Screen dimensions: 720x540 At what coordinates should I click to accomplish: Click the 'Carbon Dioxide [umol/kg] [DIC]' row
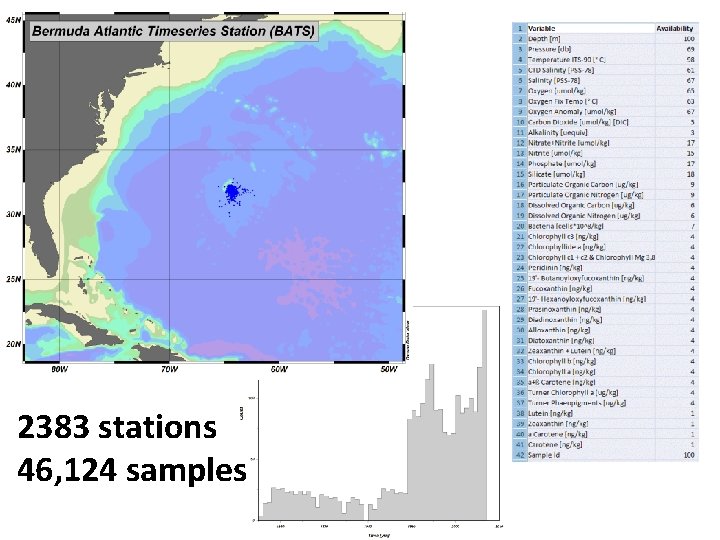click(x=605, y=122)
